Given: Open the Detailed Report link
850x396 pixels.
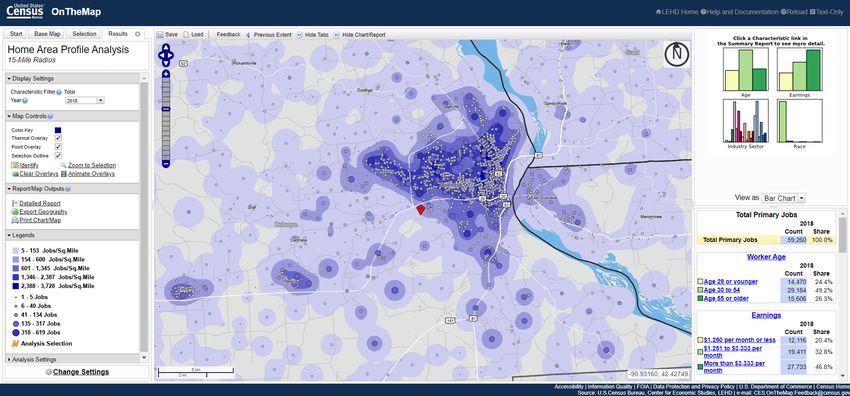Looking at the screenshot, I should tap(40, 203).
